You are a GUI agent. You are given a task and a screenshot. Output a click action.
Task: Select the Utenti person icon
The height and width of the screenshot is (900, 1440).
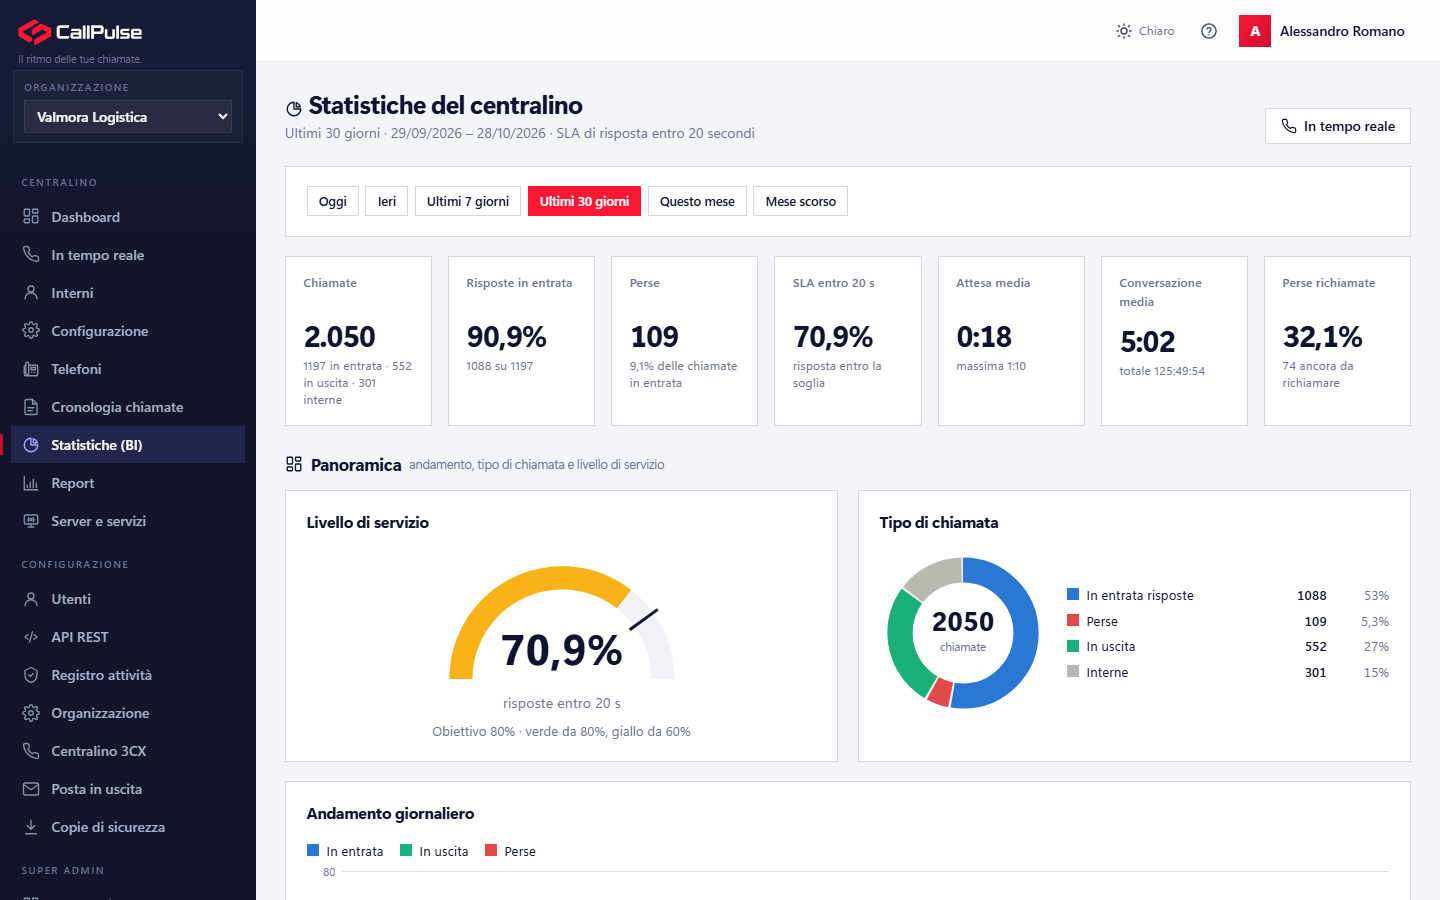(31, 599)
